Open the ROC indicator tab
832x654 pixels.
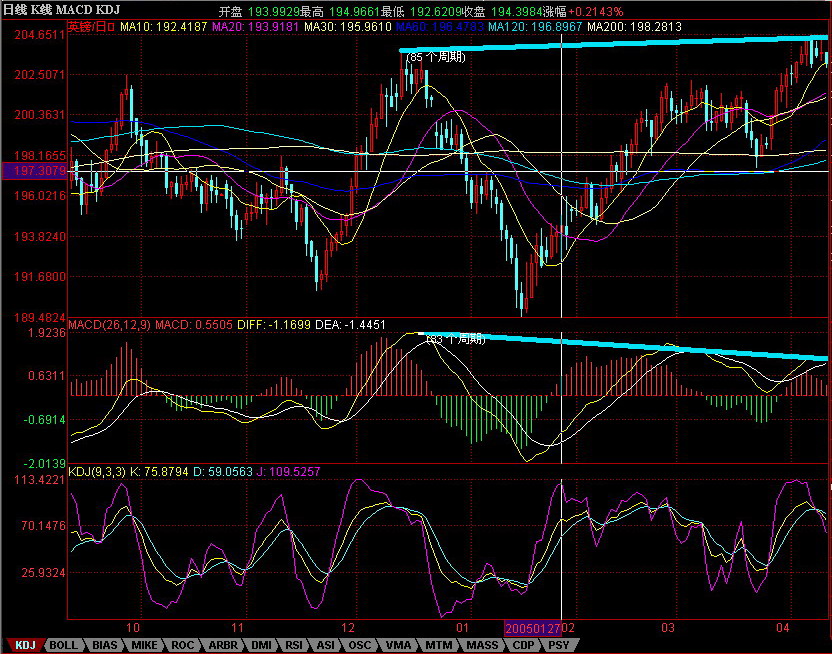click(x=182, y=645)
